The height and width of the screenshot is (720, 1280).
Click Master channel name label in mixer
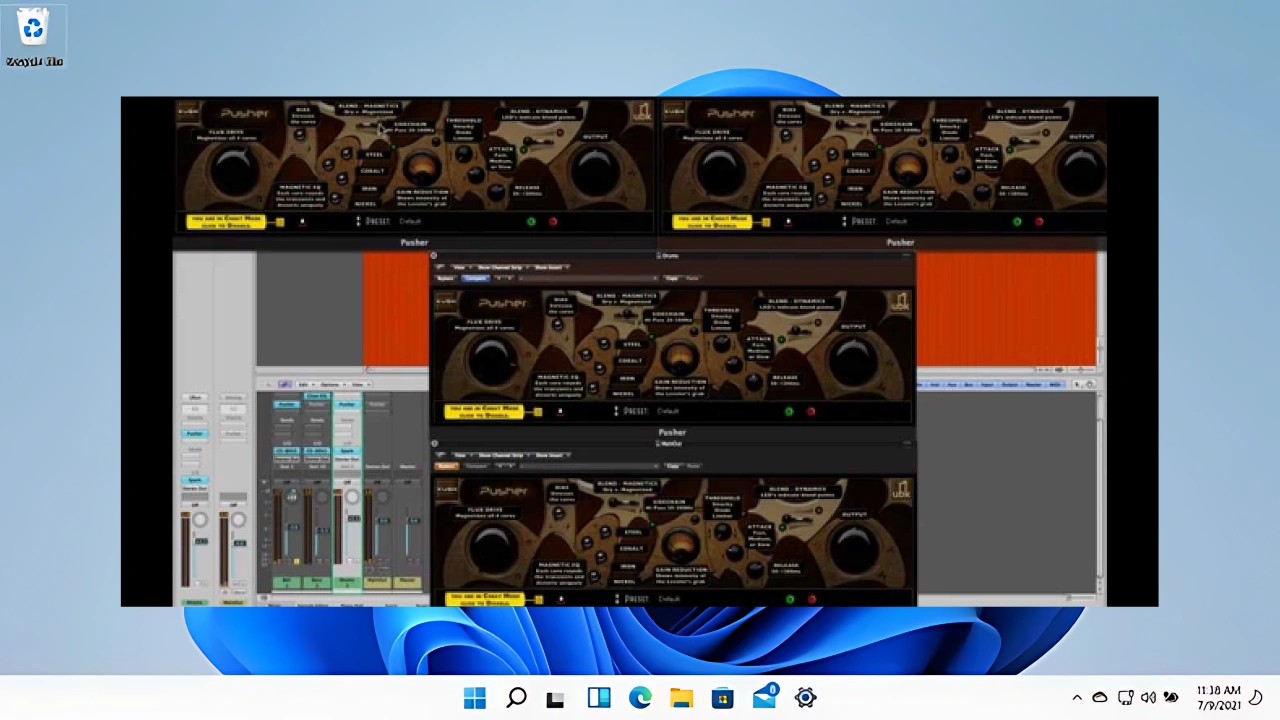point(407,582)
